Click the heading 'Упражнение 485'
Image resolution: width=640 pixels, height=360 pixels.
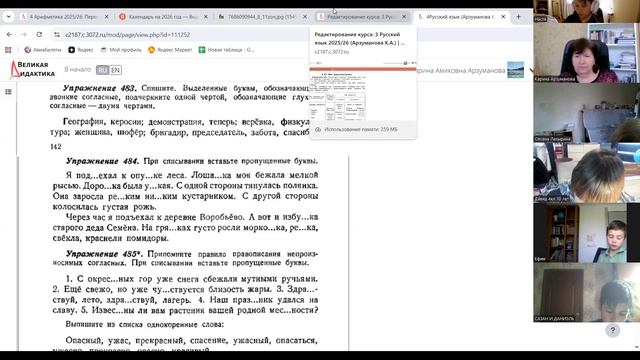105,254
